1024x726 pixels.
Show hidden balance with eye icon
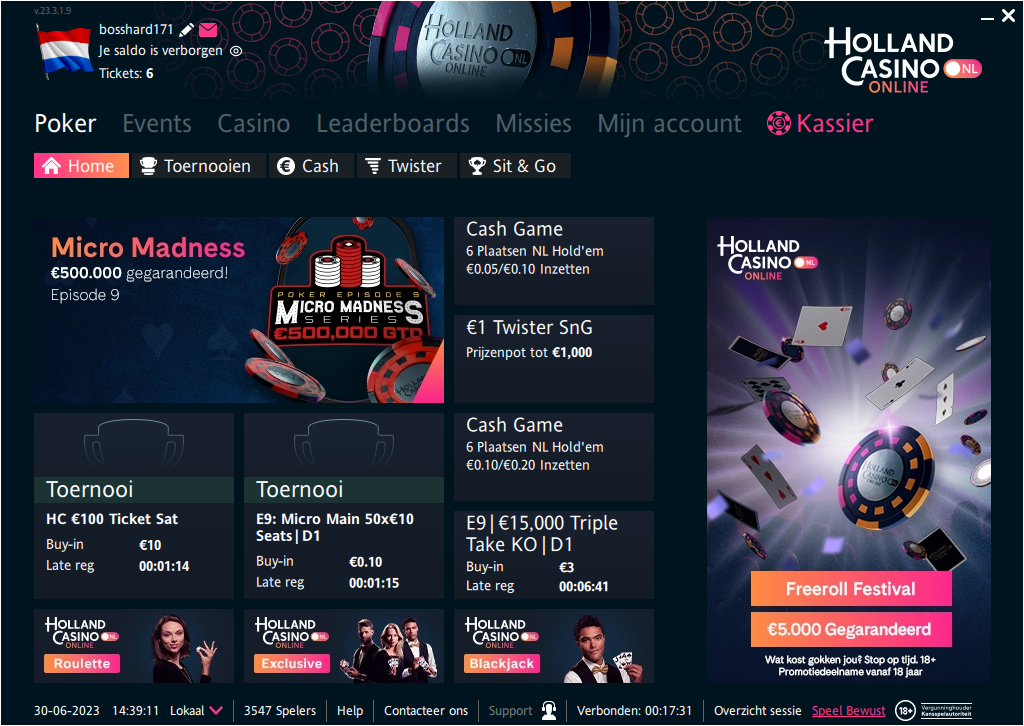(236, 51)
